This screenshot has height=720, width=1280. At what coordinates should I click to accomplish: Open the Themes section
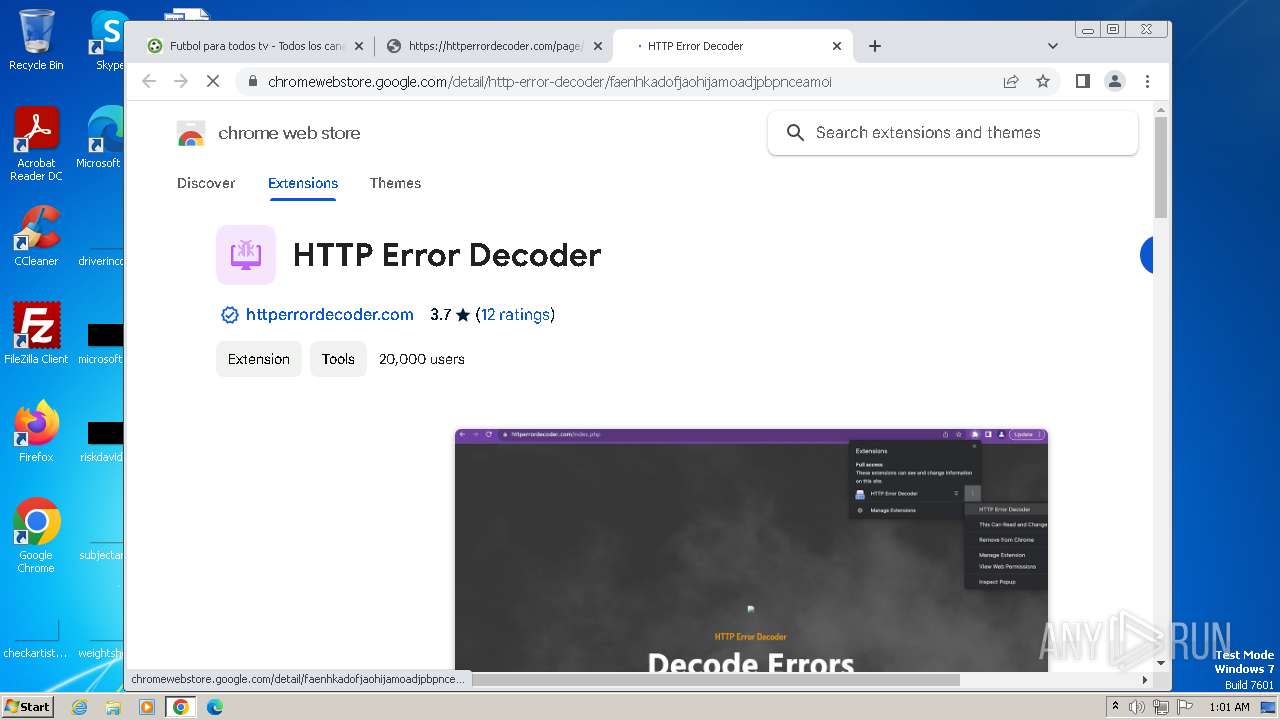point(395,183)
